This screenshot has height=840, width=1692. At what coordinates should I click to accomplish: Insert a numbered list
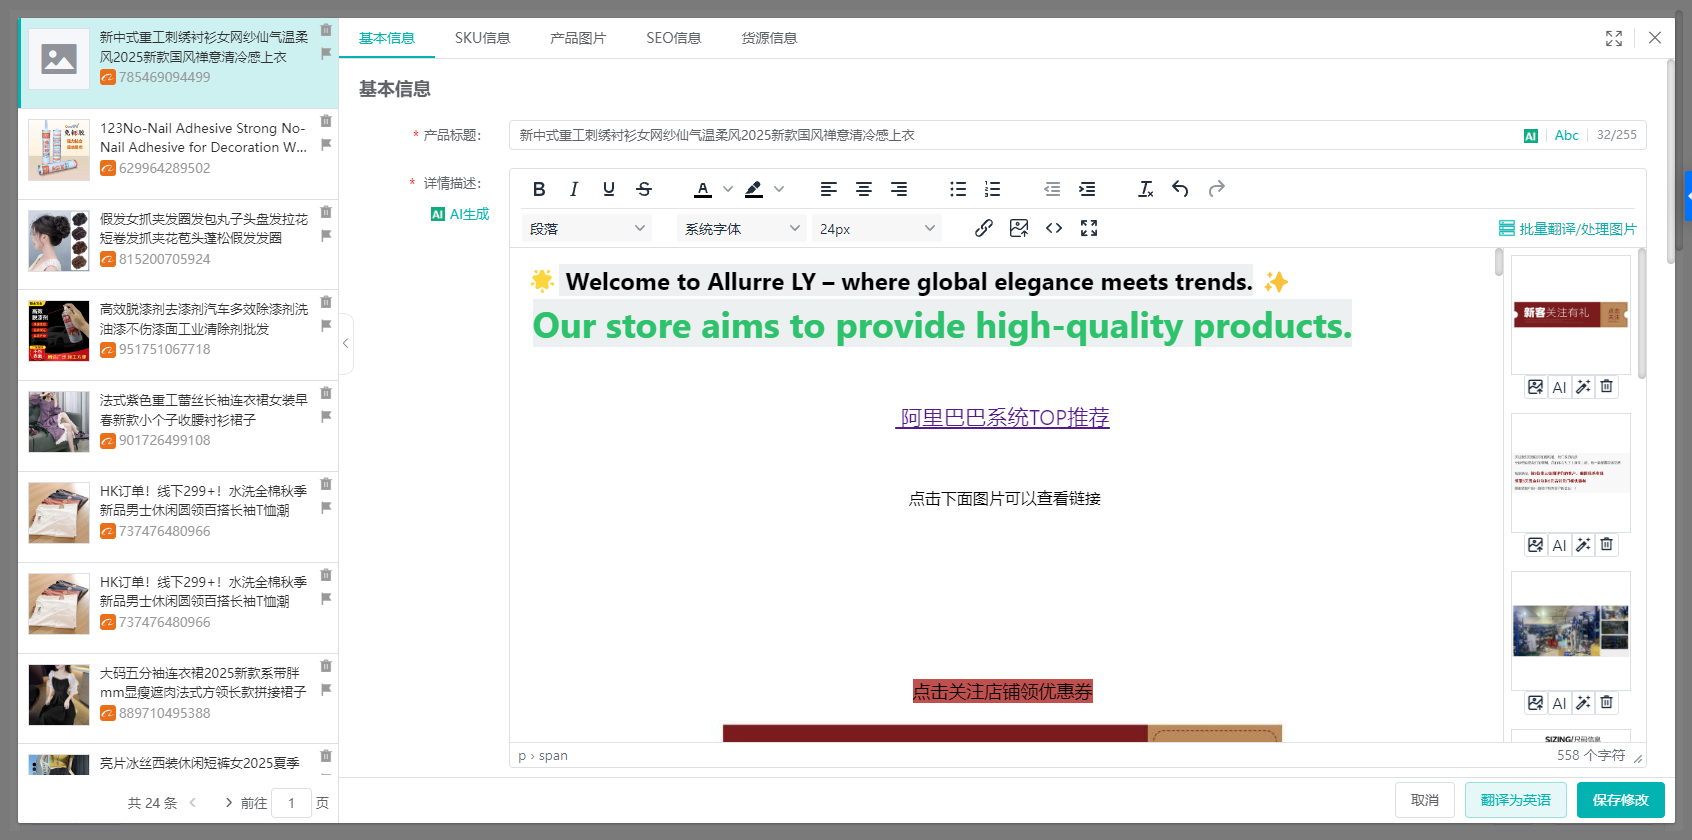992,189
